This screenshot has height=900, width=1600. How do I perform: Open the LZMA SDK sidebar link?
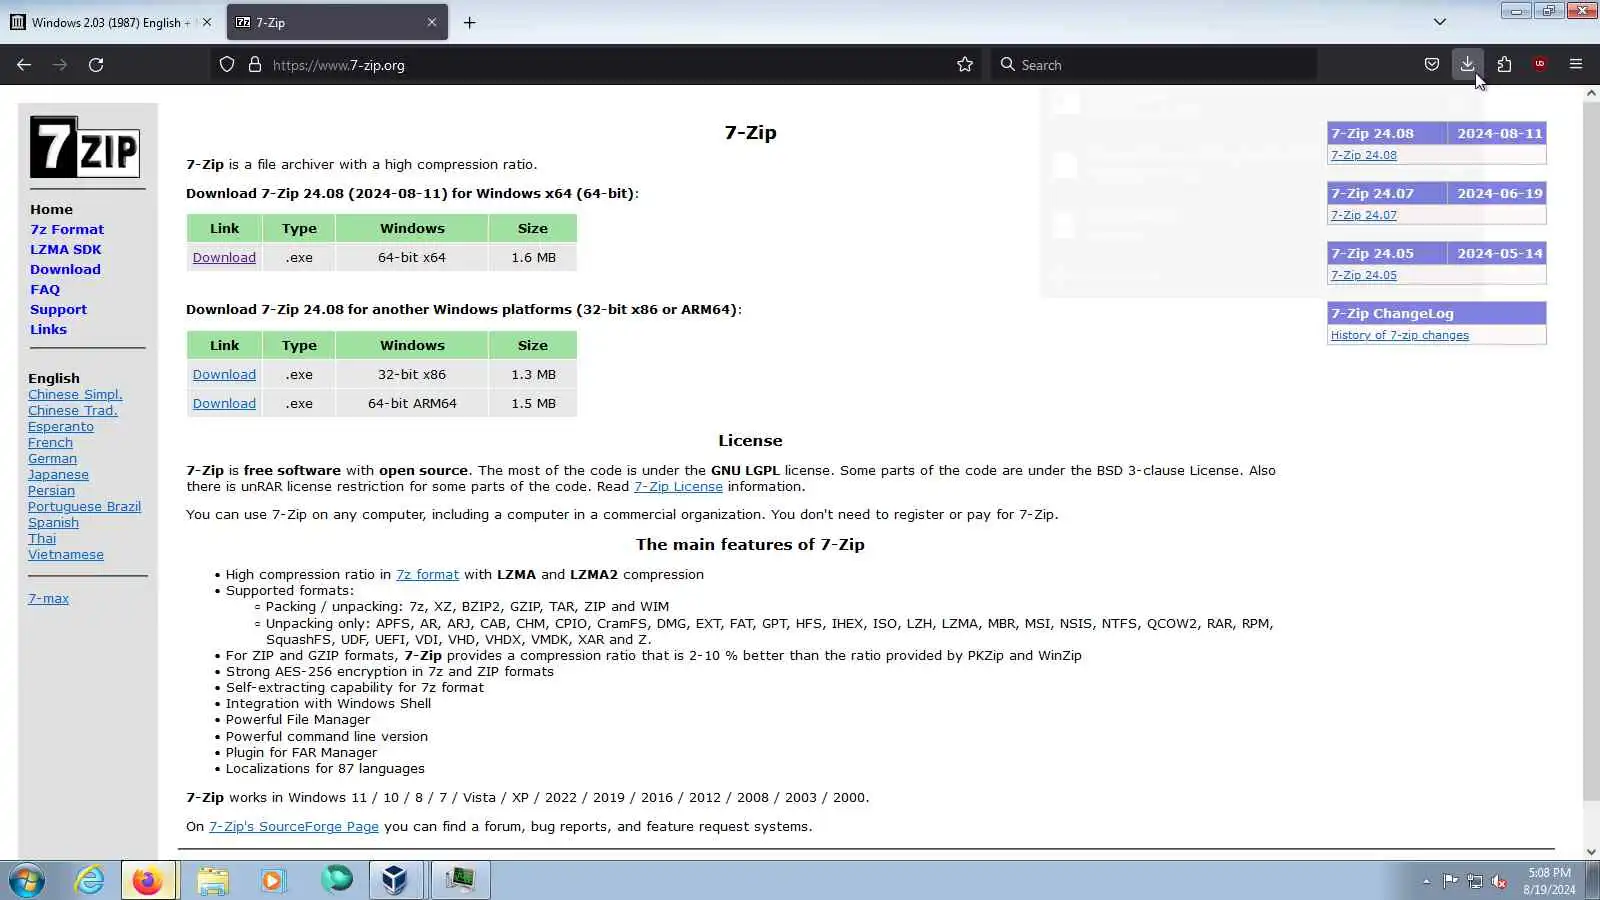(66, 249)
